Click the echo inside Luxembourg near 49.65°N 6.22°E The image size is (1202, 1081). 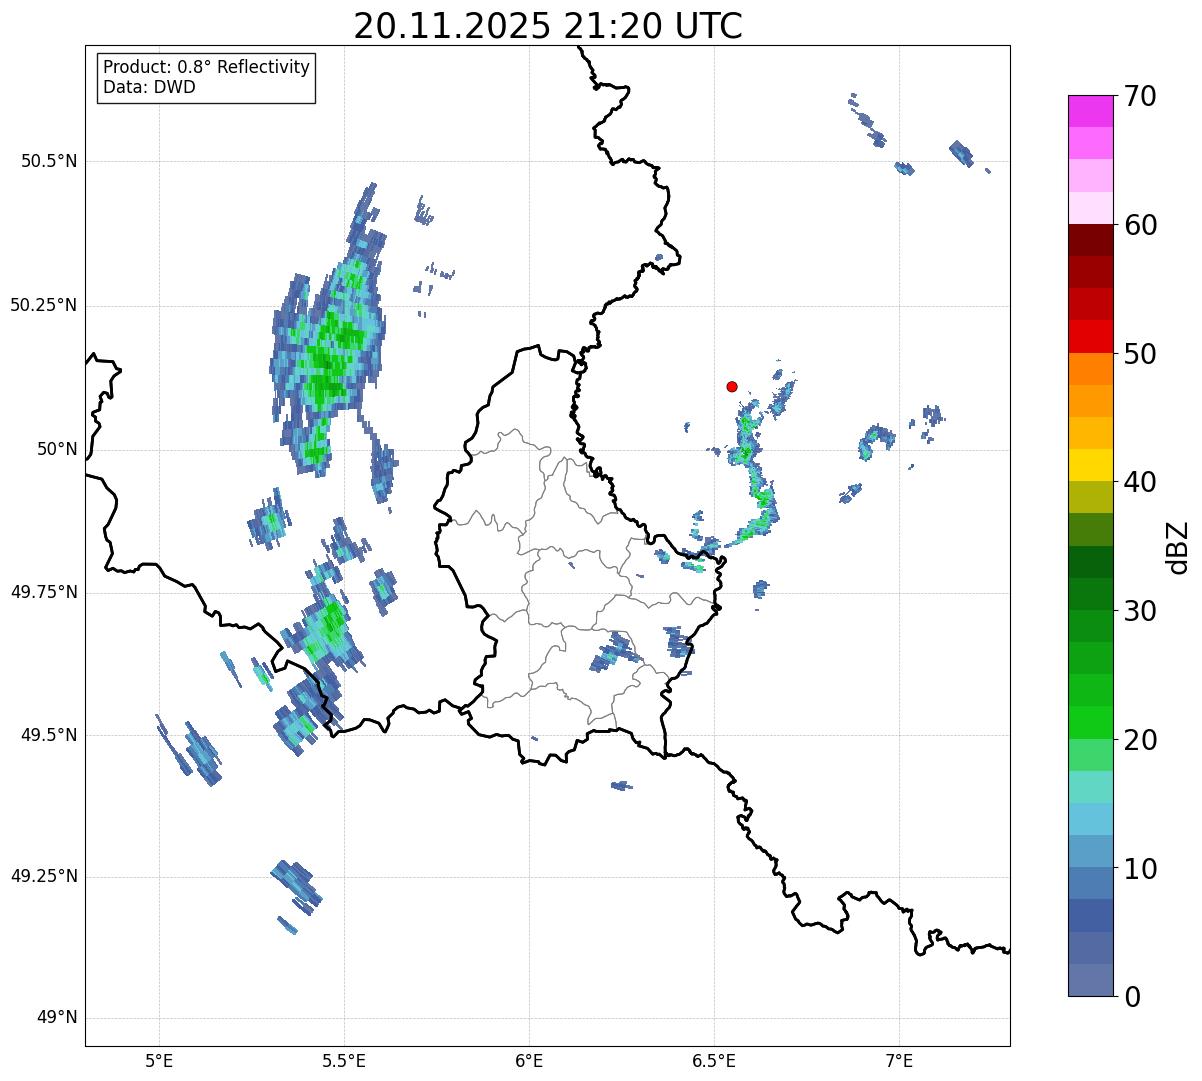pyautogui.click(x=615, y=652)
